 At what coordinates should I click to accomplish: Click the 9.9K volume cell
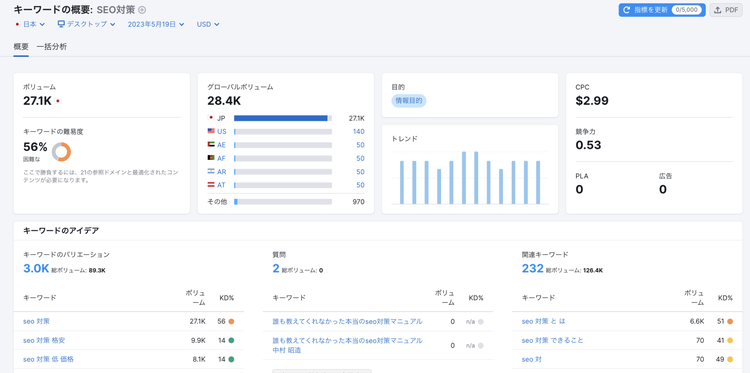click(x=198, y=340)
